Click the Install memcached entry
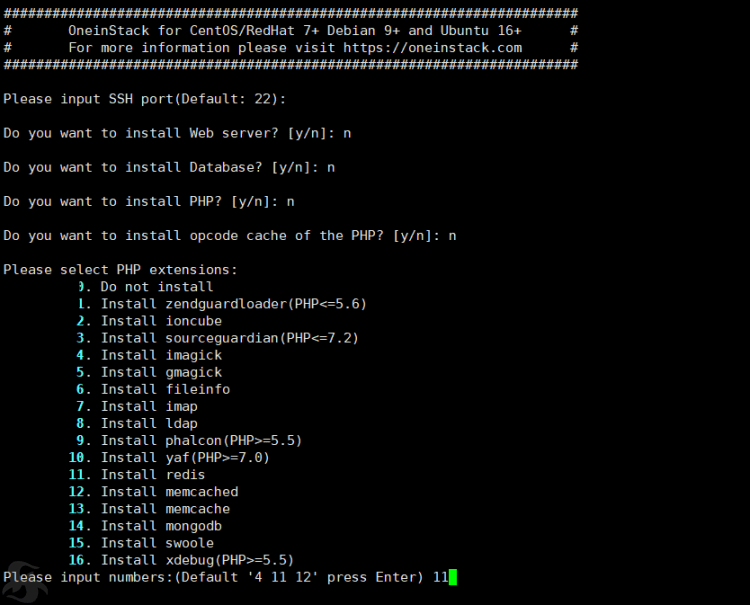 pos(154,492)
